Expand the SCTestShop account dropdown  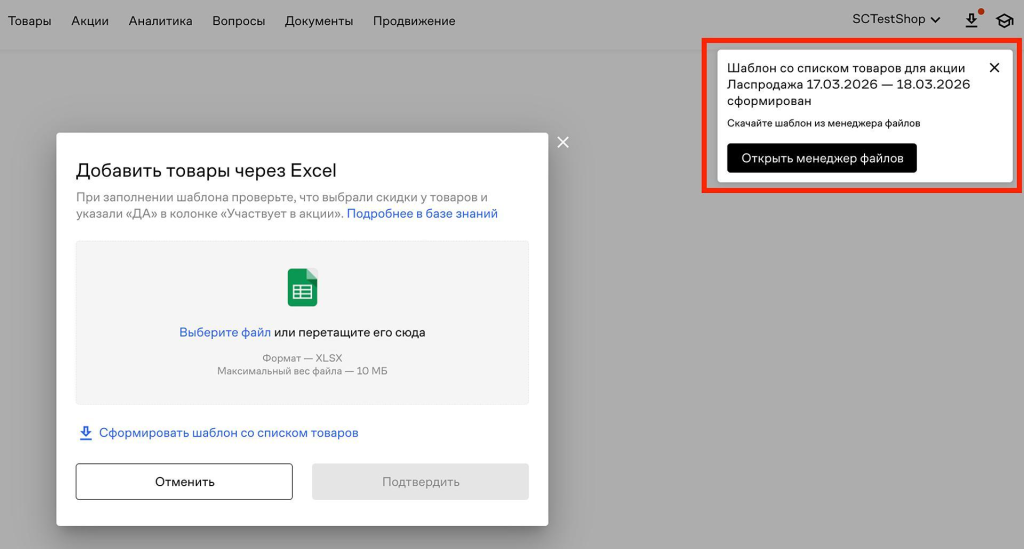[896, 19]
